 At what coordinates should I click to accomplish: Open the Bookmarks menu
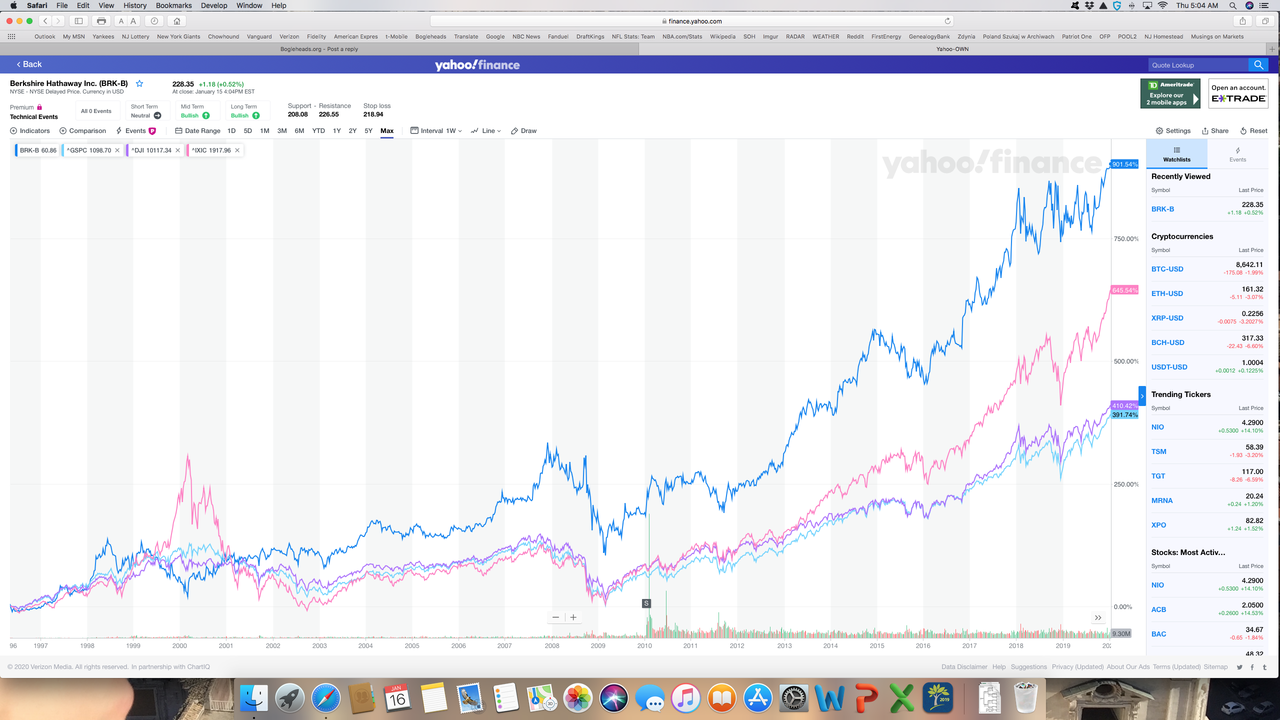(x=173, y=5)
